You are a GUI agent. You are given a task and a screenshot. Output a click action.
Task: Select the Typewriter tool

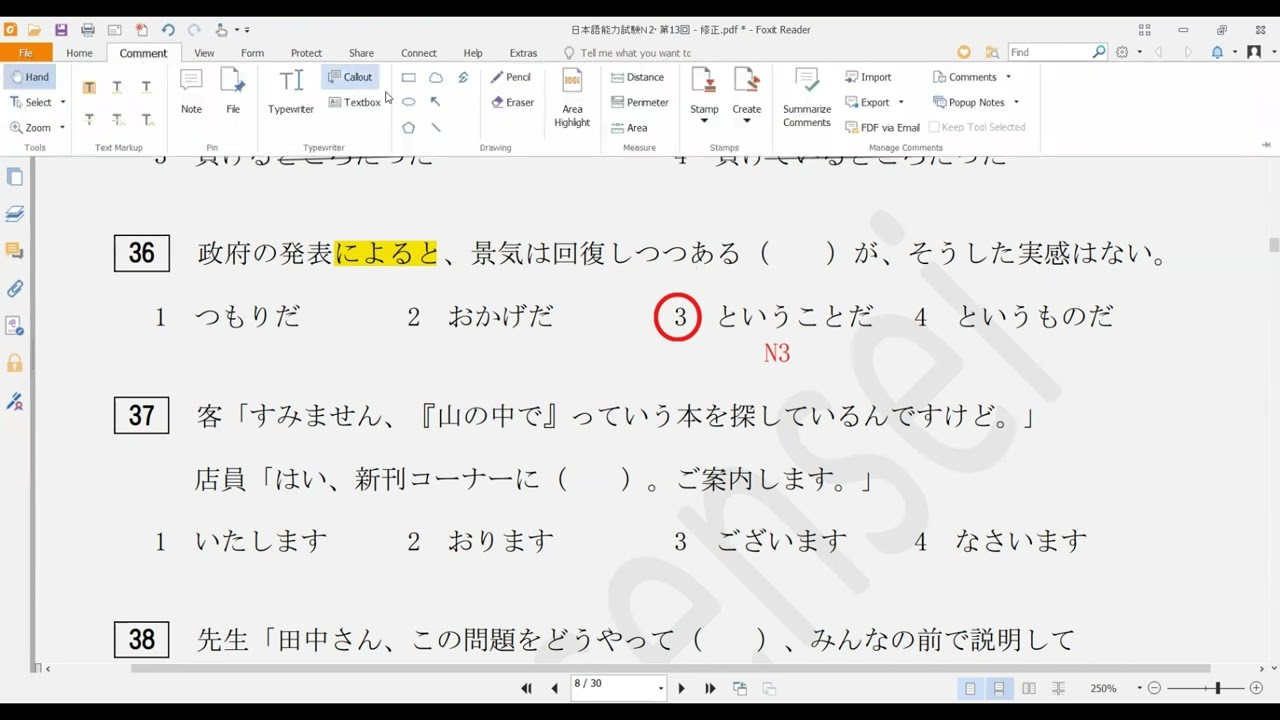click(291, 91)
